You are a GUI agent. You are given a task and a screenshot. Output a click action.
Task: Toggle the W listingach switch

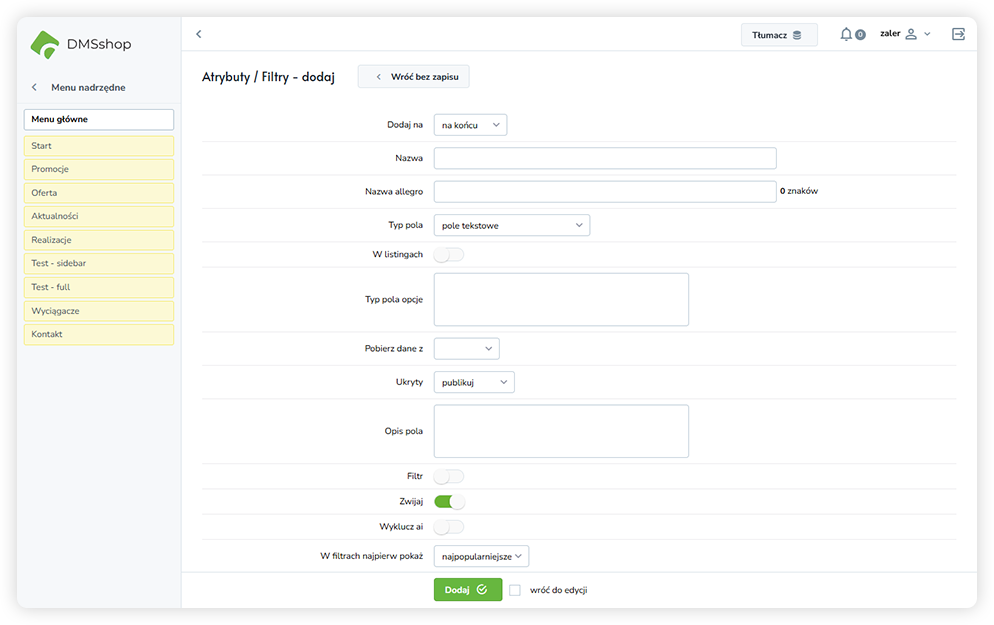(449, 255)
